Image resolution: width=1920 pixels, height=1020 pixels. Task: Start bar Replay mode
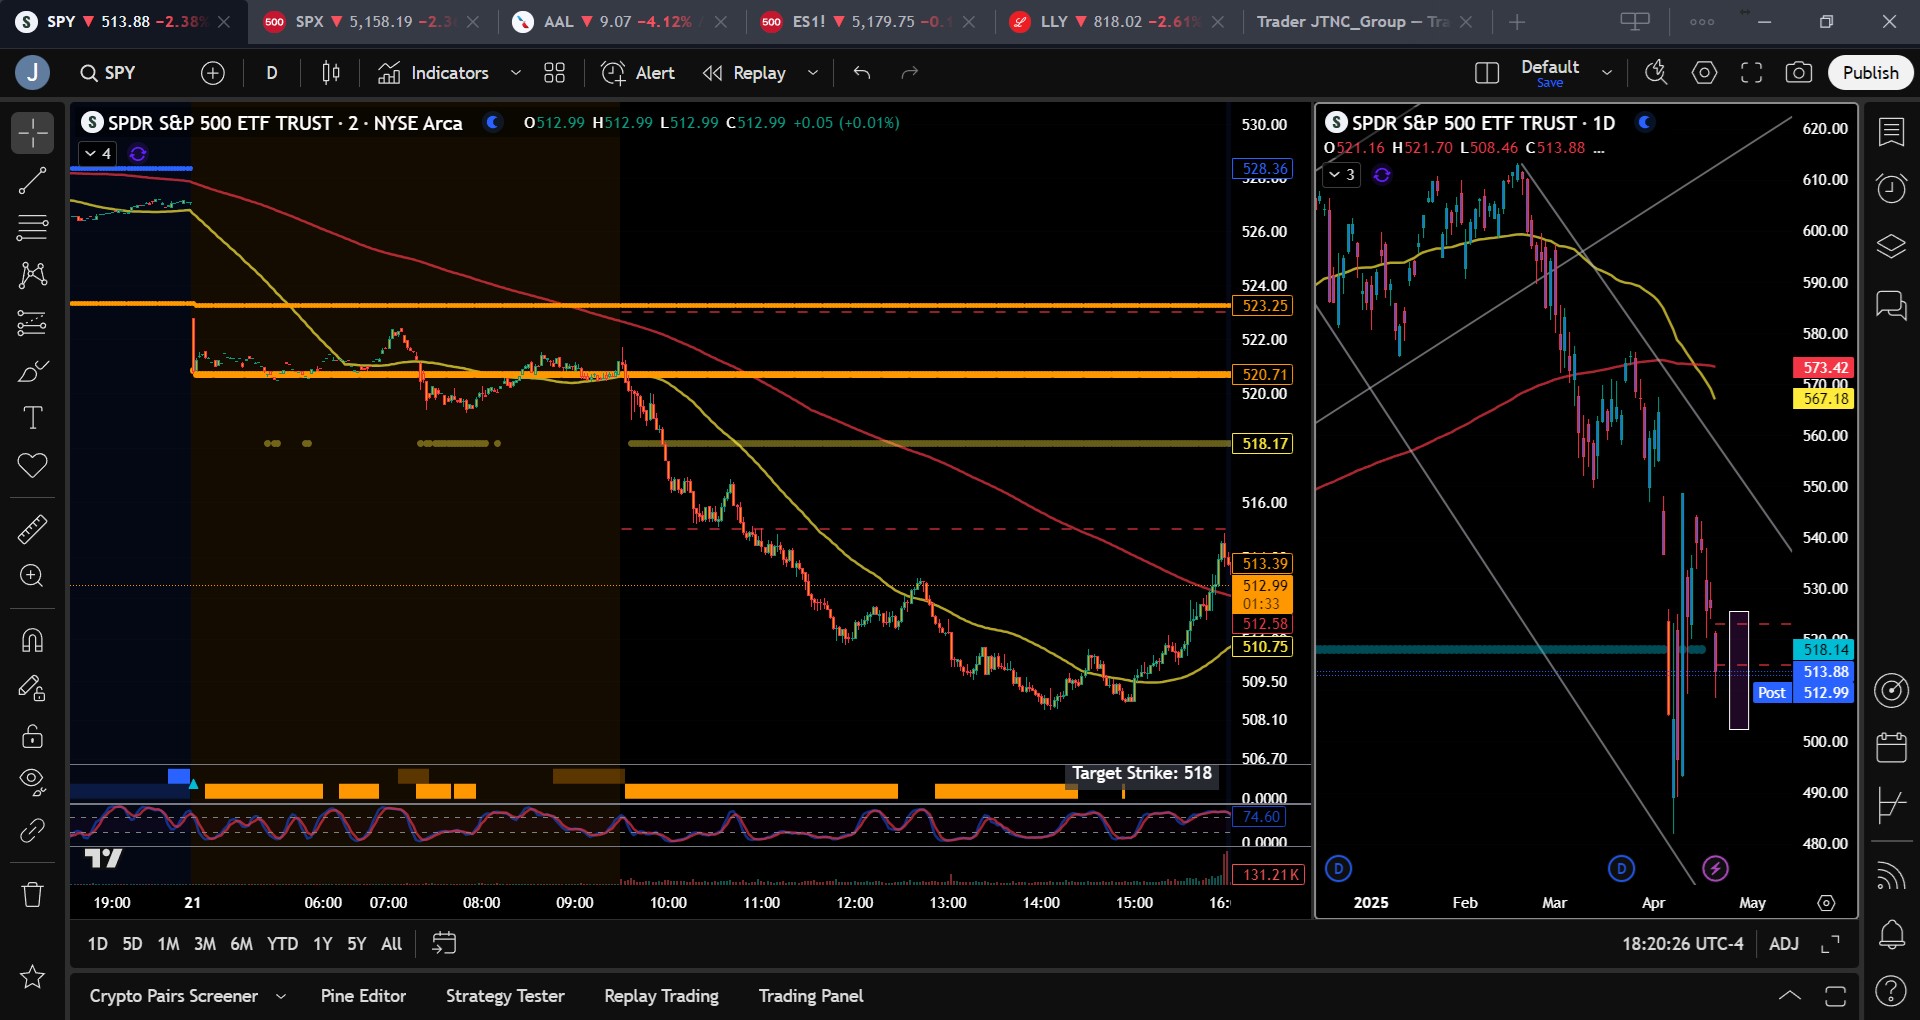[x=744, y=73]
